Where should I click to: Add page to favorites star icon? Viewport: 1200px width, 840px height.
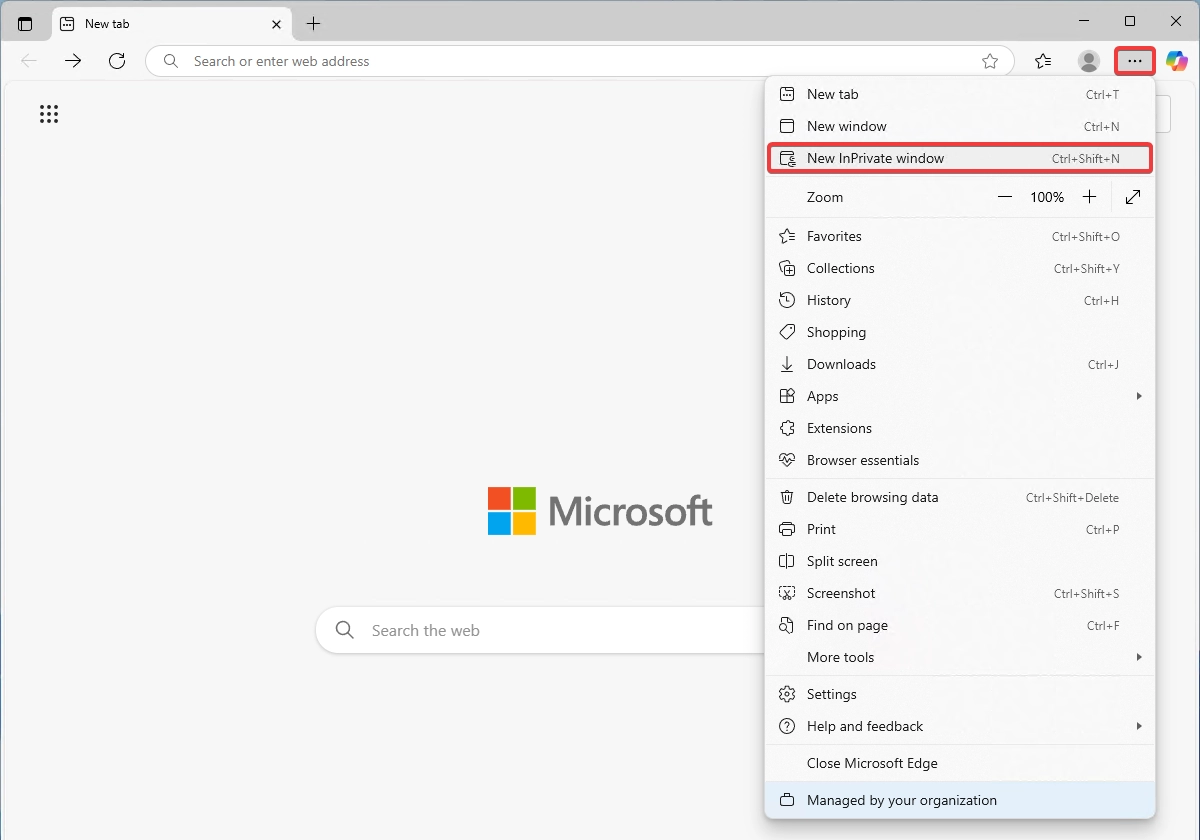(x=990, y=61)
